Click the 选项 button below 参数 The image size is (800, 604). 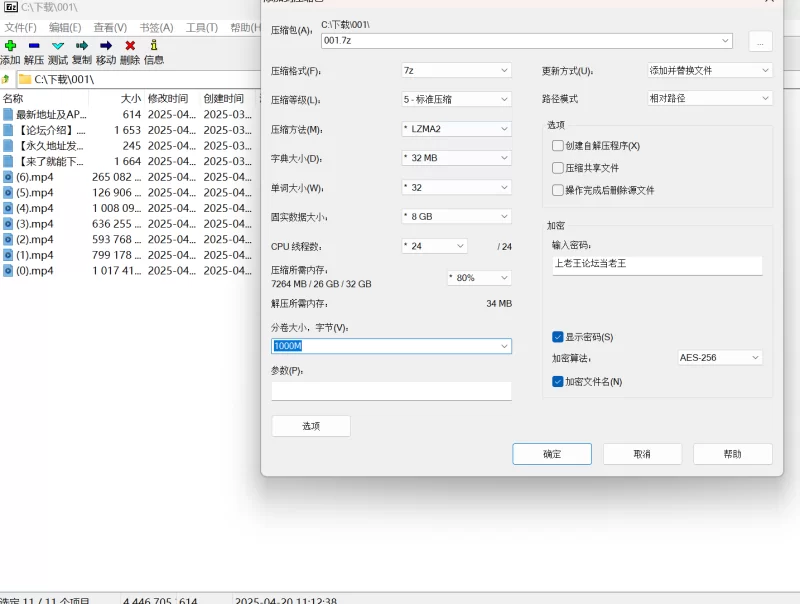coord(311,426)
